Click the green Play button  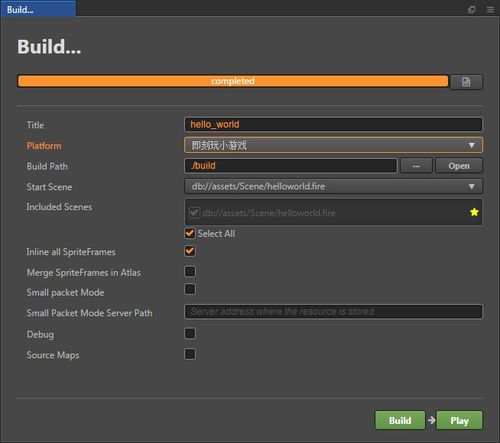pos(459,420)
